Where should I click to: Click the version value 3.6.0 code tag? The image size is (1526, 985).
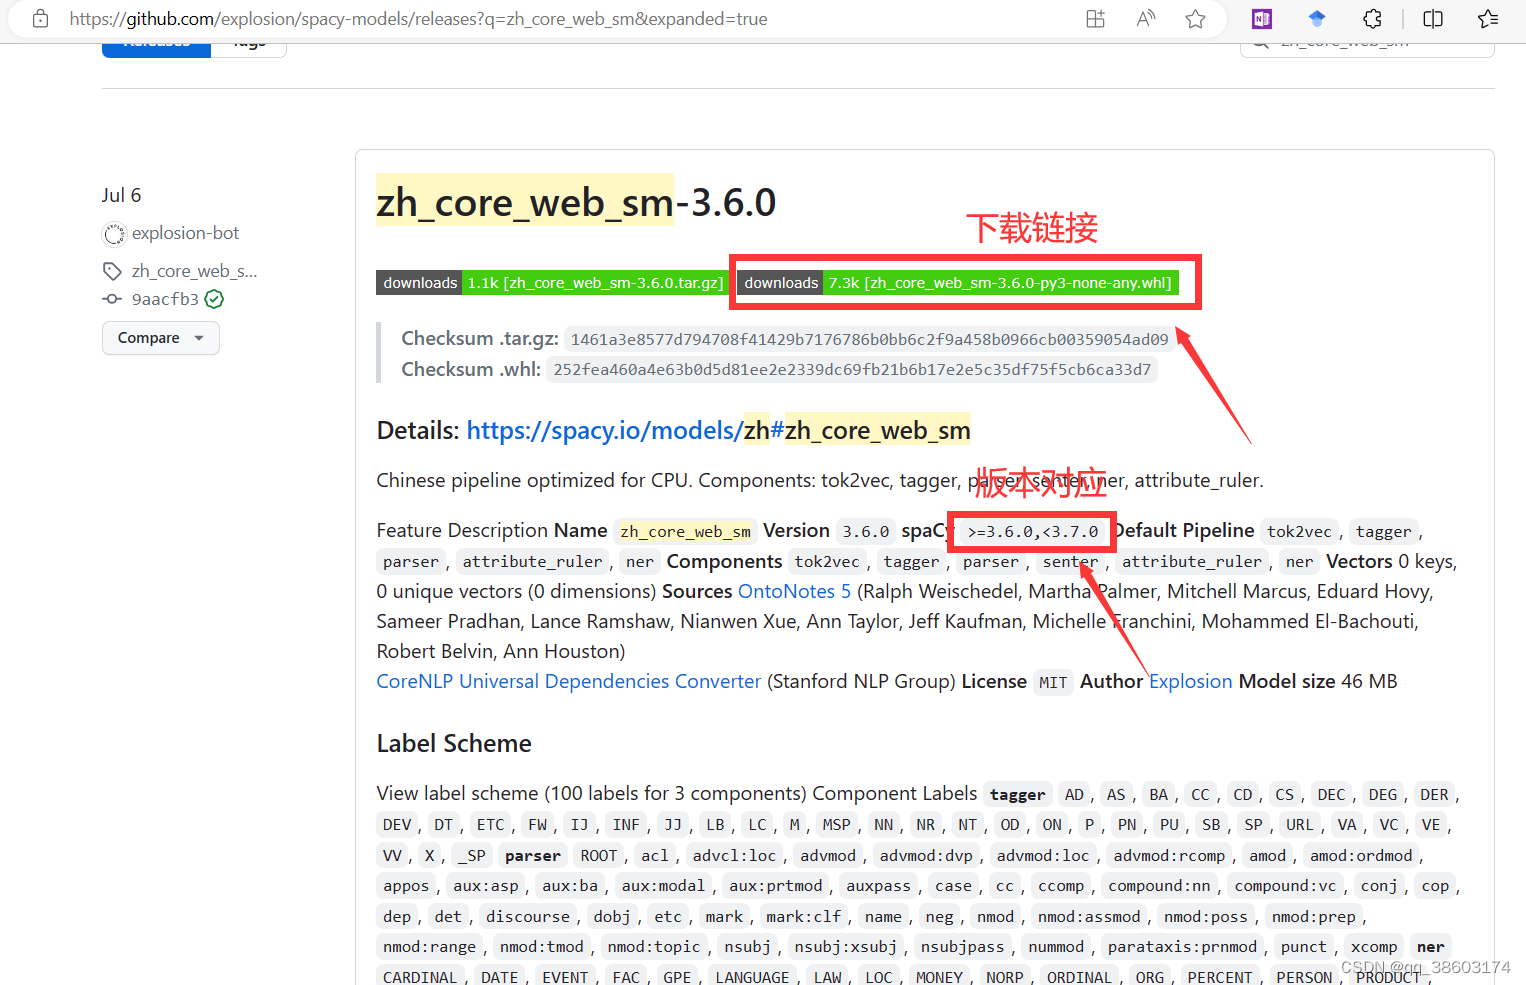(x=865, y=532)
